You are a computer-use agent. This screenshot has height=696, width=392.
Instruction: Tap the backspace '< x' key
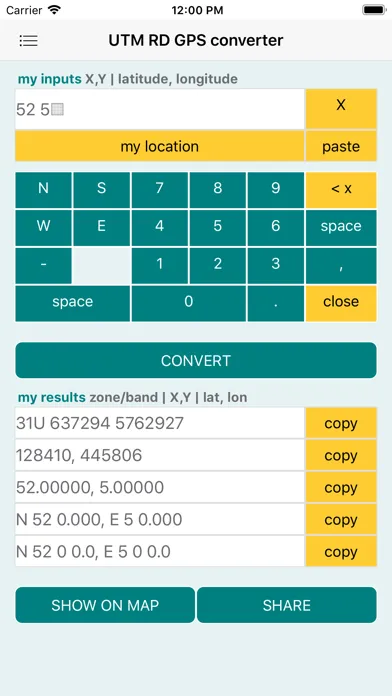(341, 190)
